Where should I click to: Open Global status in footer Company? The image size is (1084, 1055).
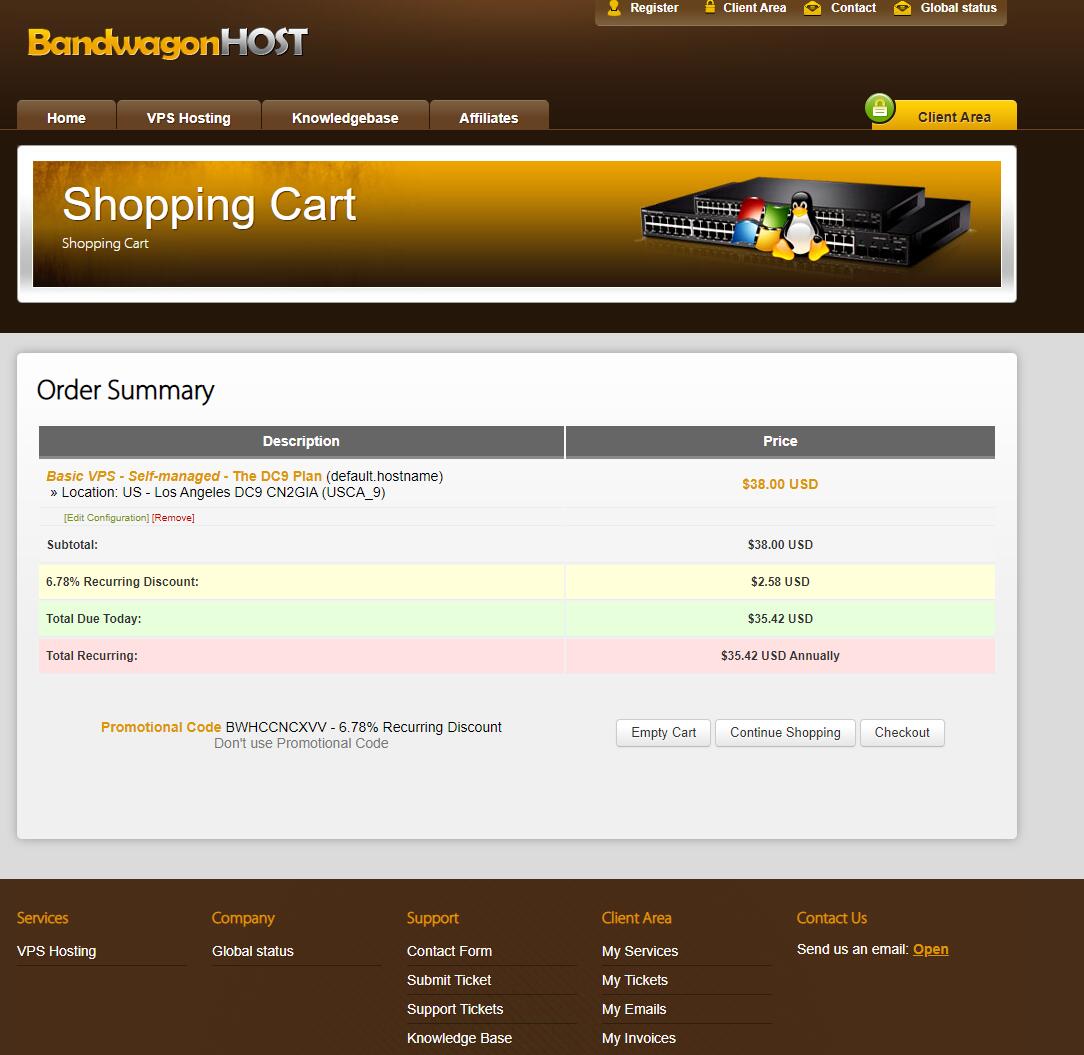coord(253,951)
